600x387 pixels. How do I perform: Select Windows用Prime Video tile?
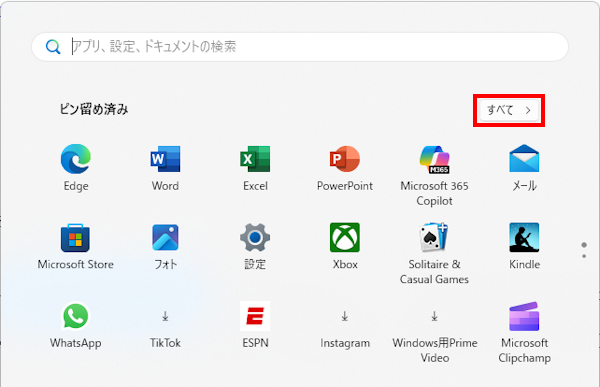(434, 316)
